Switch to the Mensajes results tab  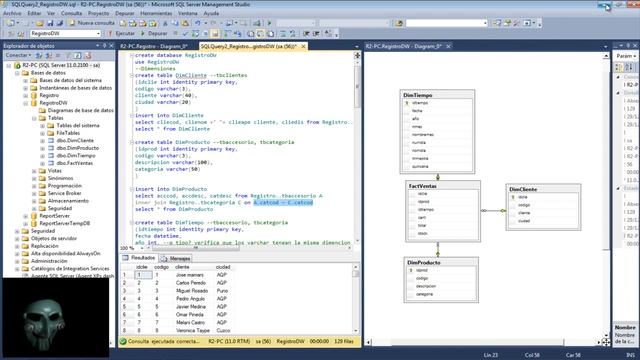[176, 258]
